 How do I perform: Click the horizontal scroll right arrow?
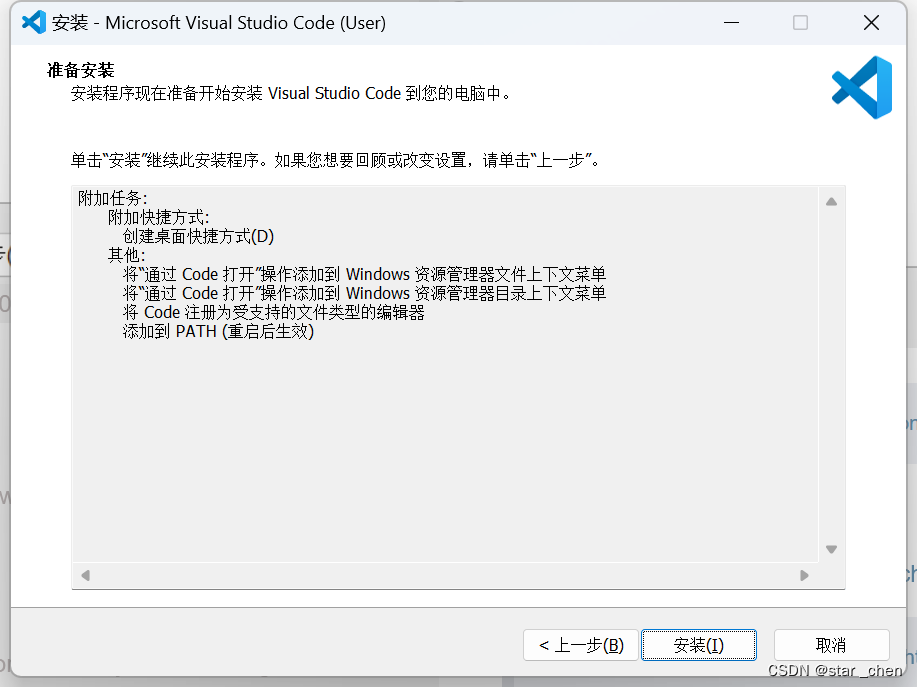(804, 575)
